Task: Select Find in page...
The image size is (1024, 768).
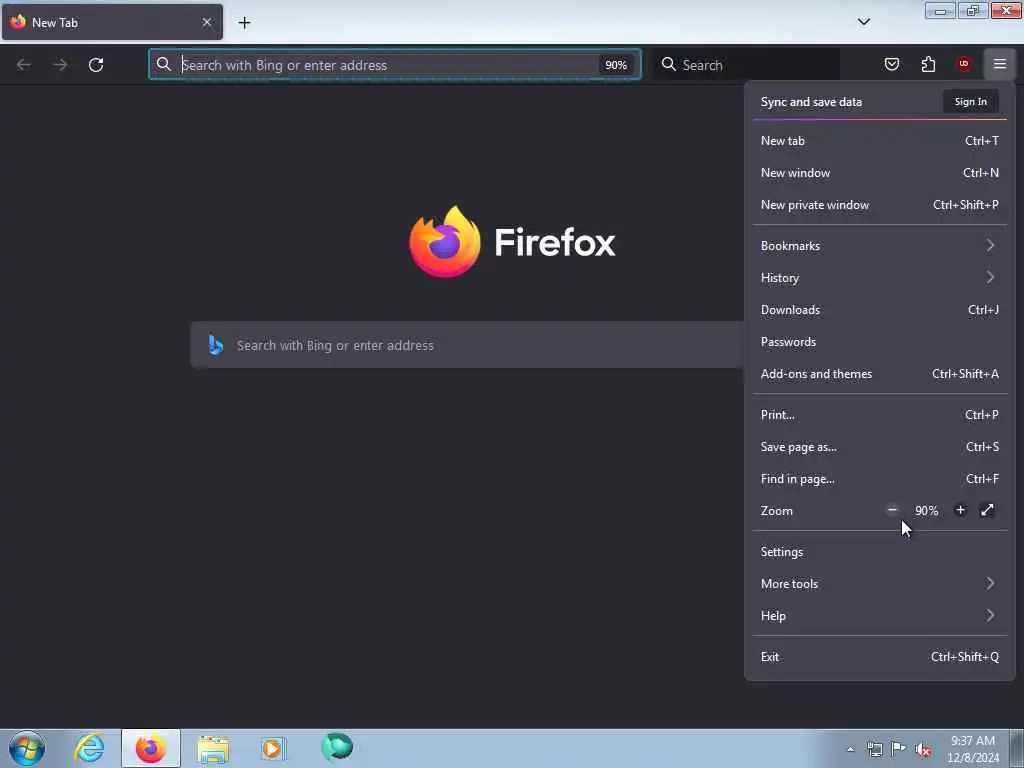Action: [880, 479]
